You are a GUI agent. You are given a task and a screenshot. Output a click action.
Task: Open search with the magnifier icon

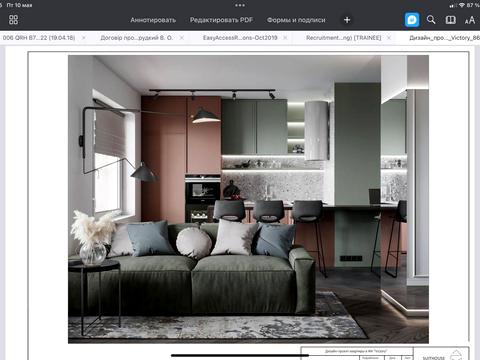coord(431,20)
